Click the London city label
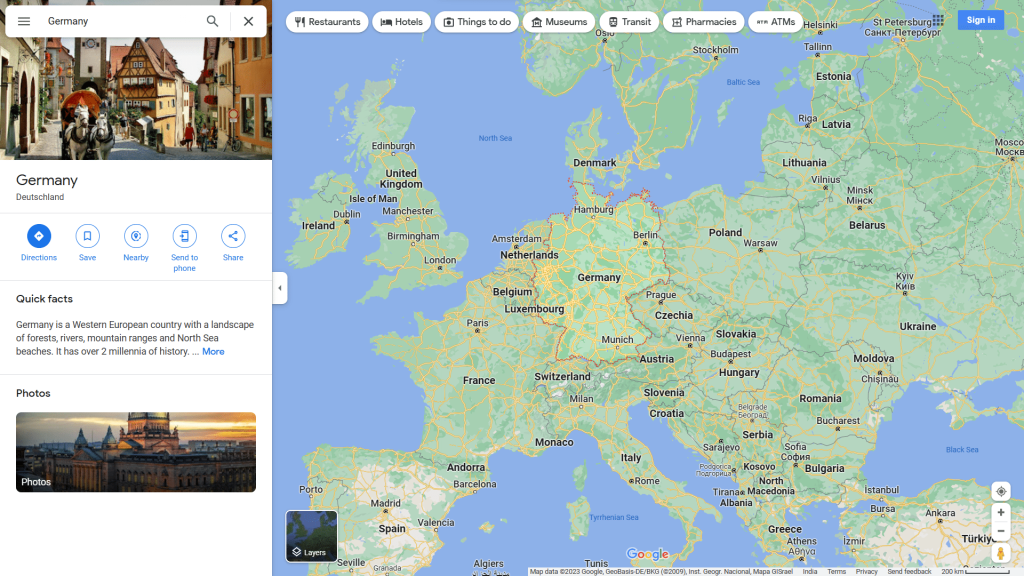The width and height of the screenshot is (1024, 576). click(x=440, y=260)
